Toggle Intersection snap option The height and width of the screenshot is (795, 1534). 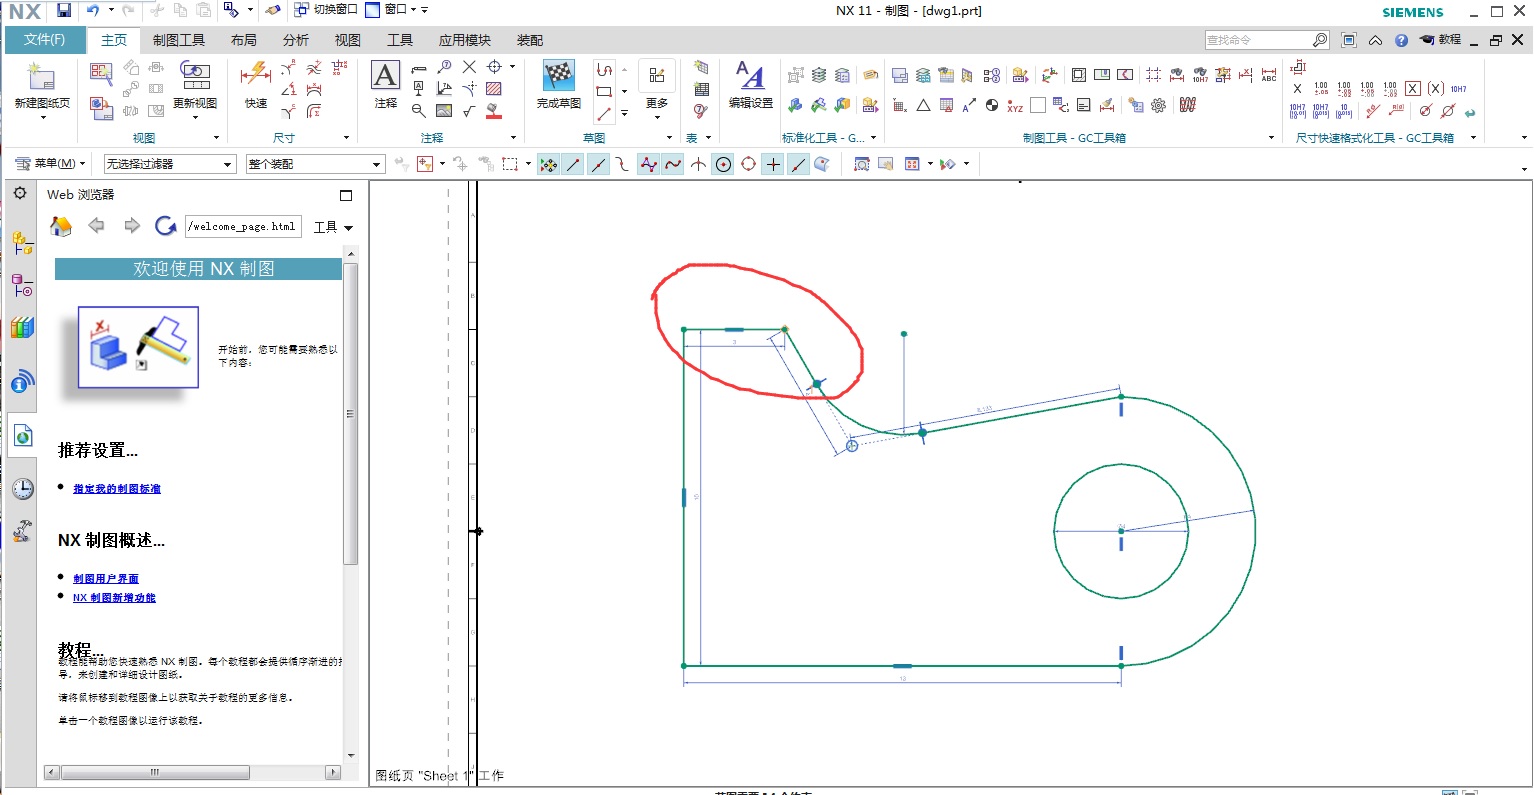pos(698,164)
